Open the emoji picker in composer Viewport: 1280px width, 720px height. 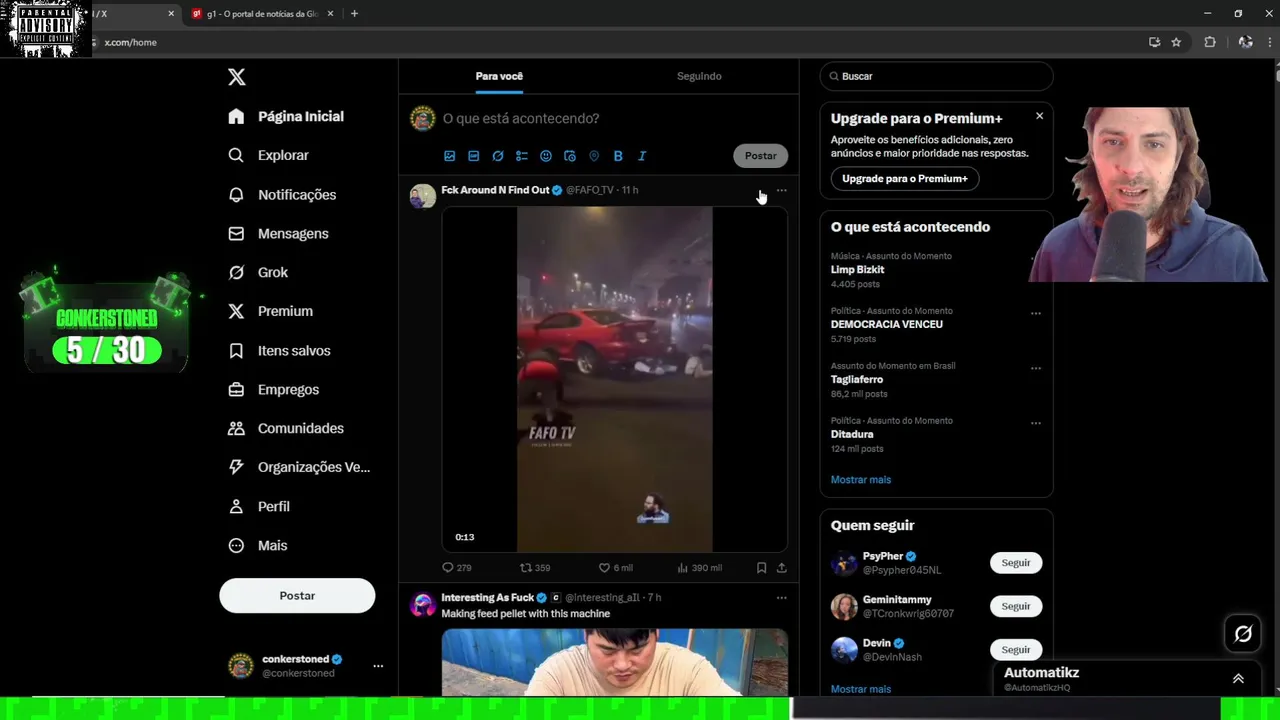coord(546,156)
